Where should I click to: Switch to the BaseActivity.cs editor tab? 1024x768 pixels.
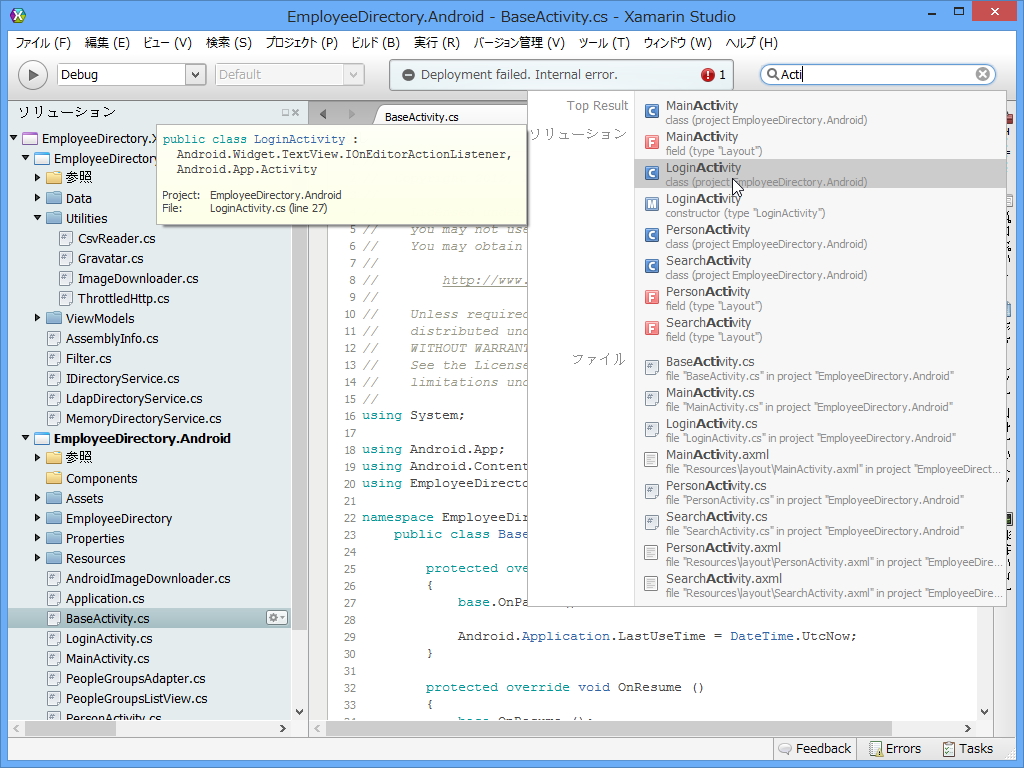(x=421, y=117)
